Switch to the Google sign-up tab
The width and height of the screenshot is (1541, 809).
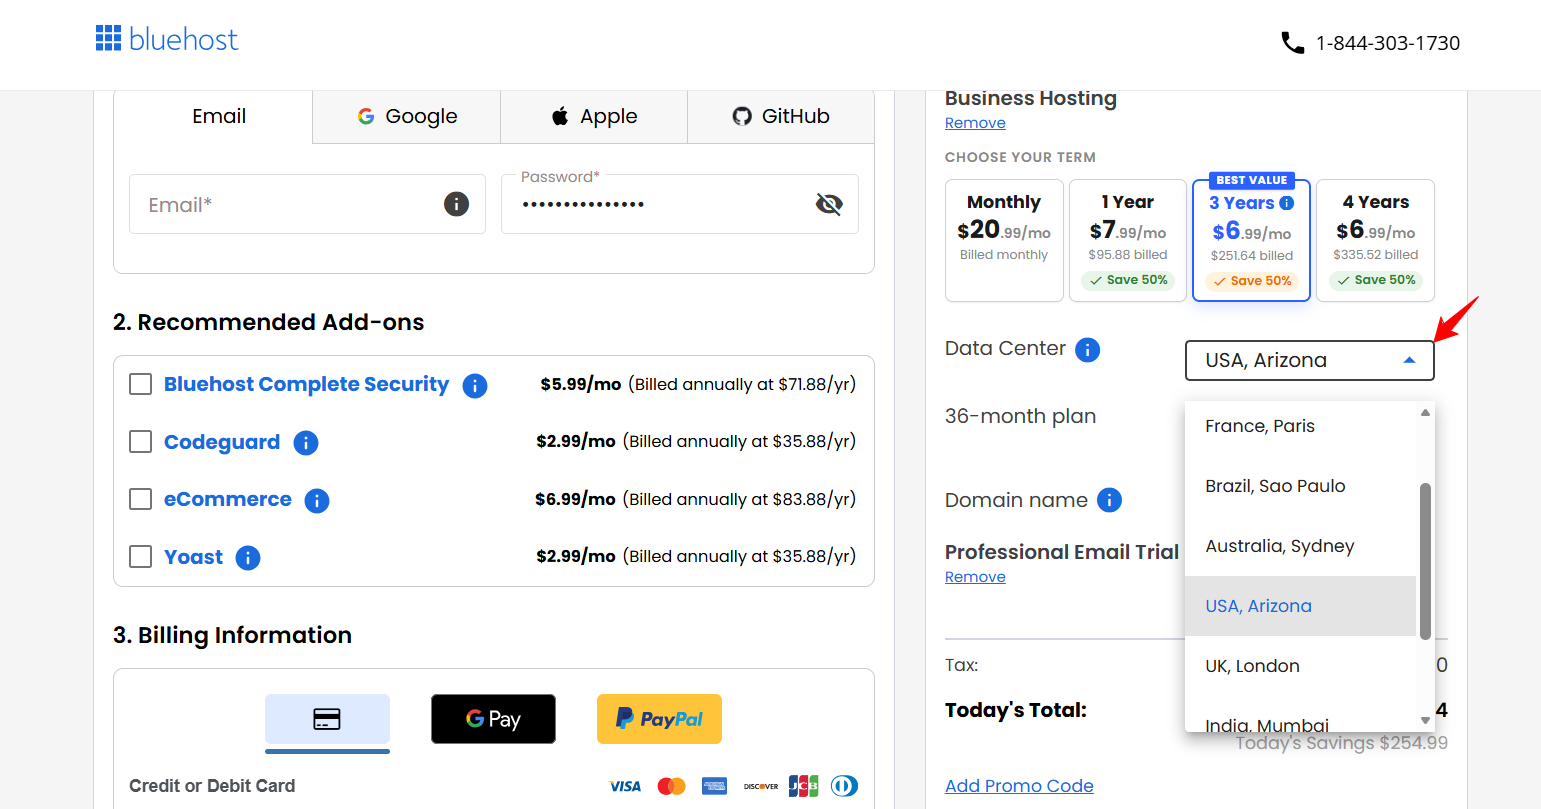point(407,116)
